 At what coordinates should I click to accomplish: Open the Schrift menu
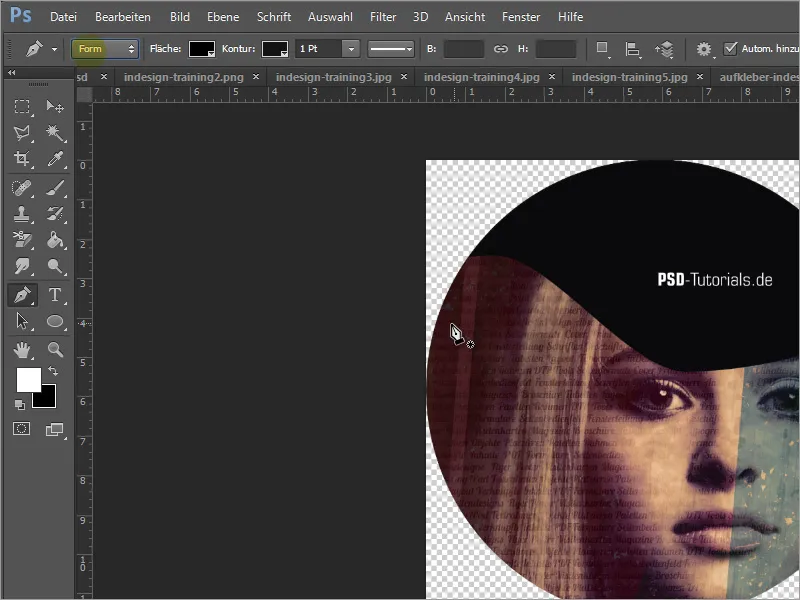click(x=274, y=17)
